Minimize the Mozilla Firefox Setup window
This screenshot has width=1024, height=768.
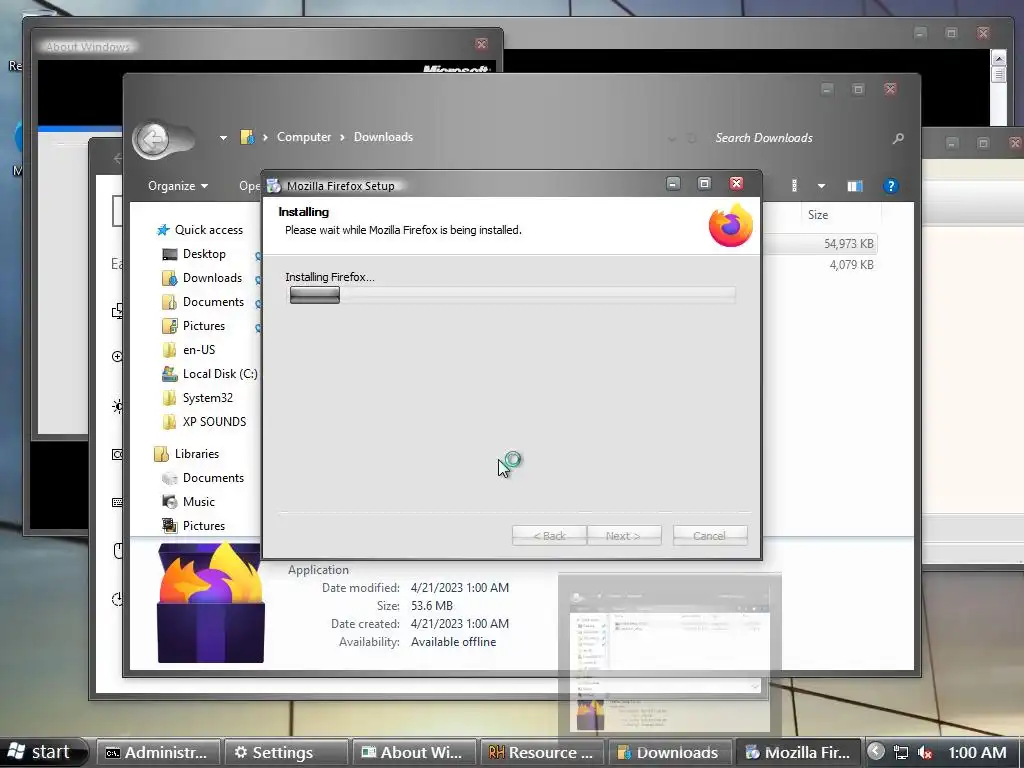tap(673, 184)
